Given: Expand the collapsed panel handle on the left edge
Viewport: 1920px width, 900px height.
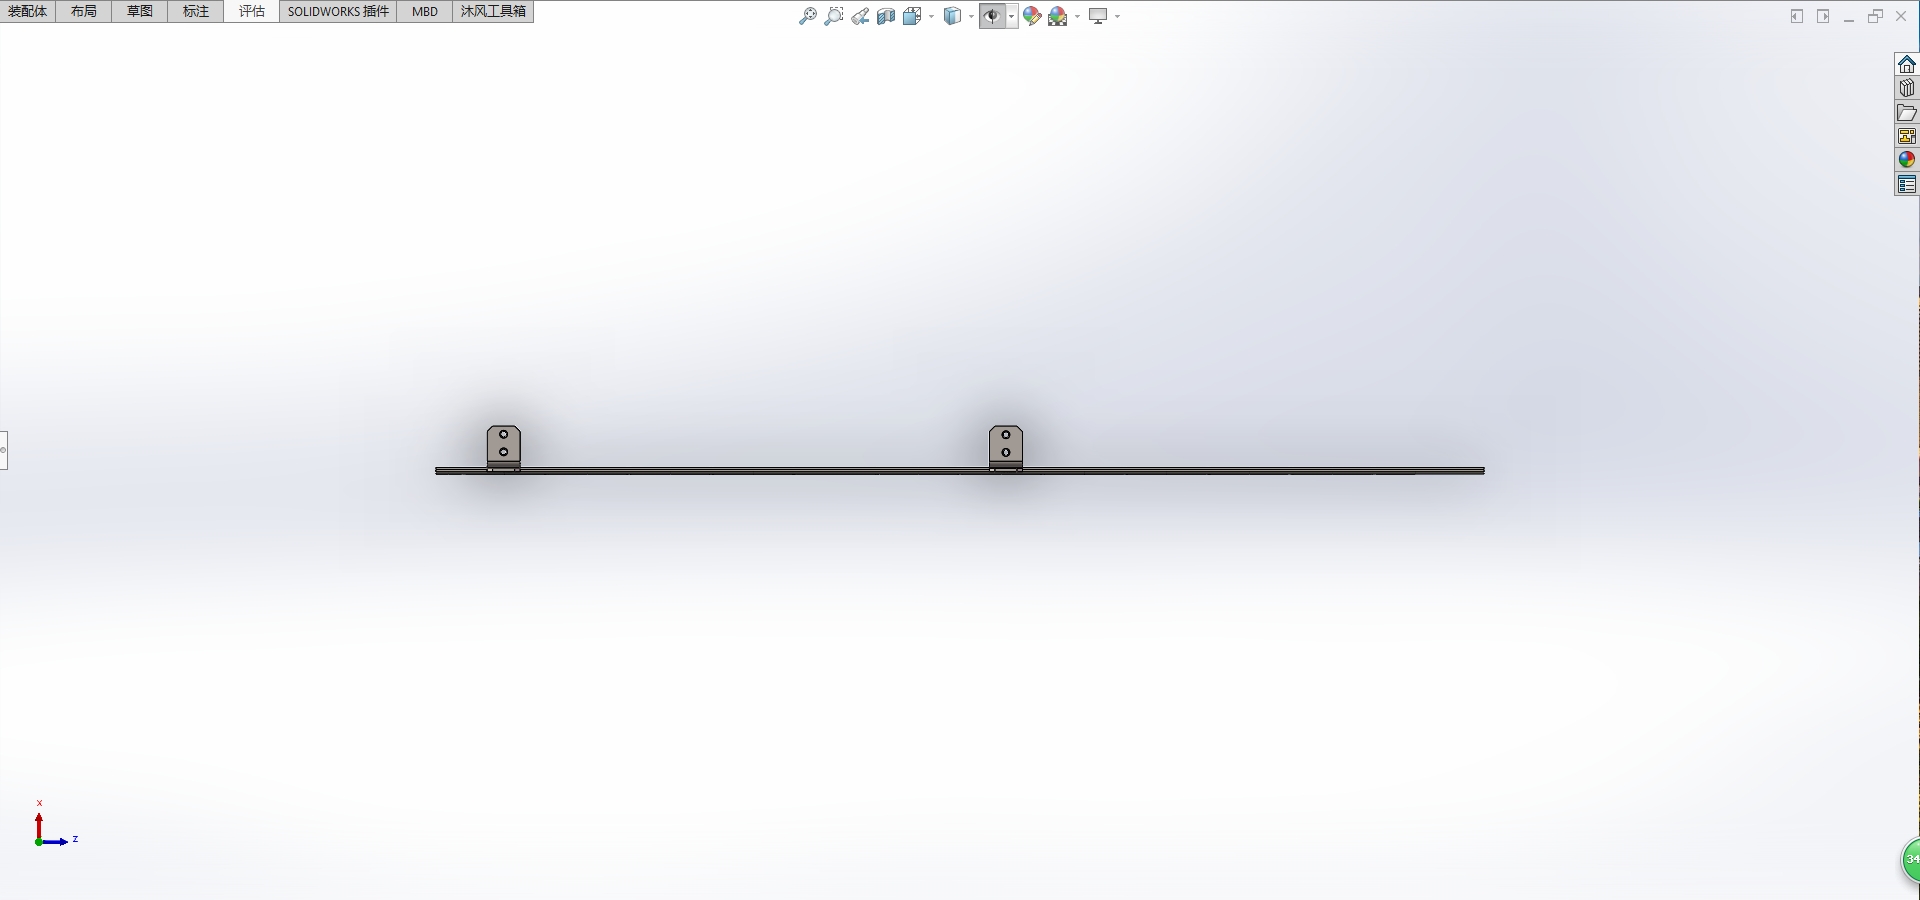Looking at the screenshot, I should (4, 450).
